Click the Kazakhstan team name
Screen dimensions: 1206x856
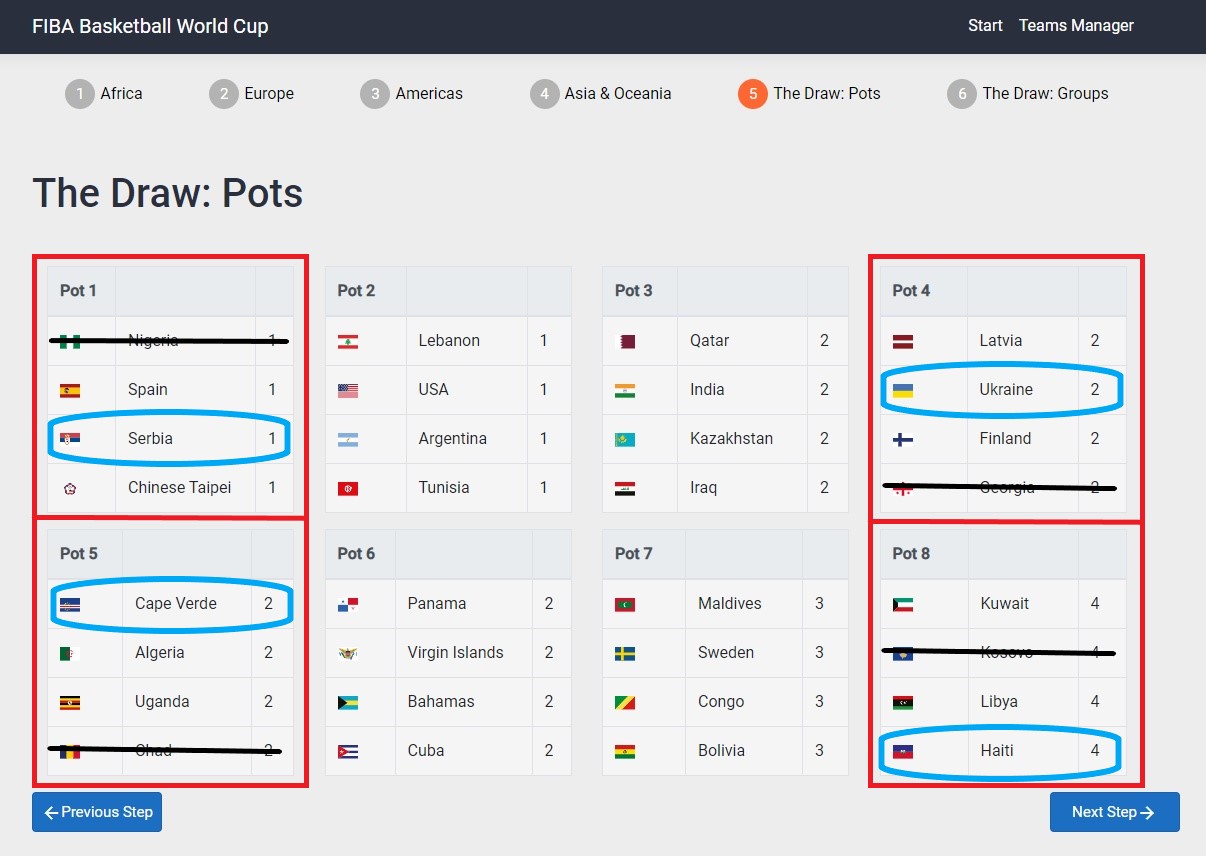click(x=732, y=439)
